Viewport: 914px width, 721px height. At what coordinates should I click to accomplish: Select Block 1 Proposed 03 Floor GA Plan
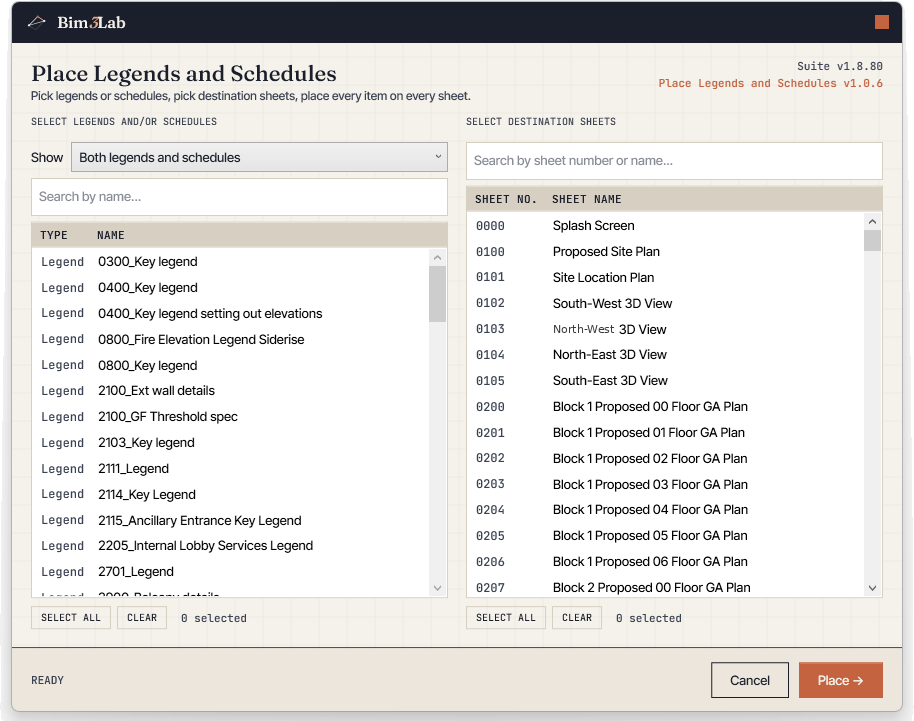666,484
